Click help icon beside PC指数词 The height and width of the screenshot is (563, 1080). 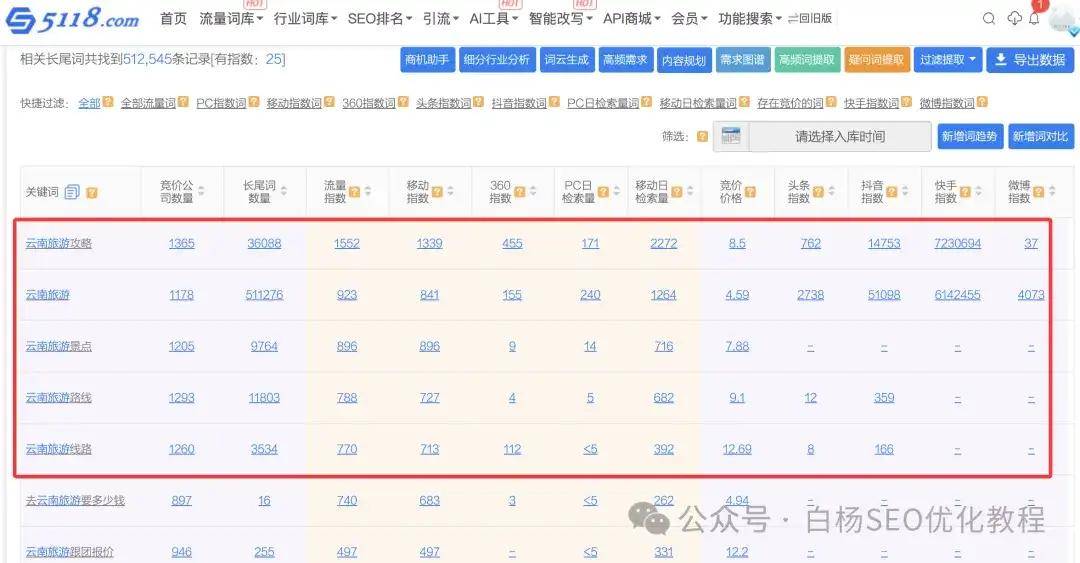254,102
